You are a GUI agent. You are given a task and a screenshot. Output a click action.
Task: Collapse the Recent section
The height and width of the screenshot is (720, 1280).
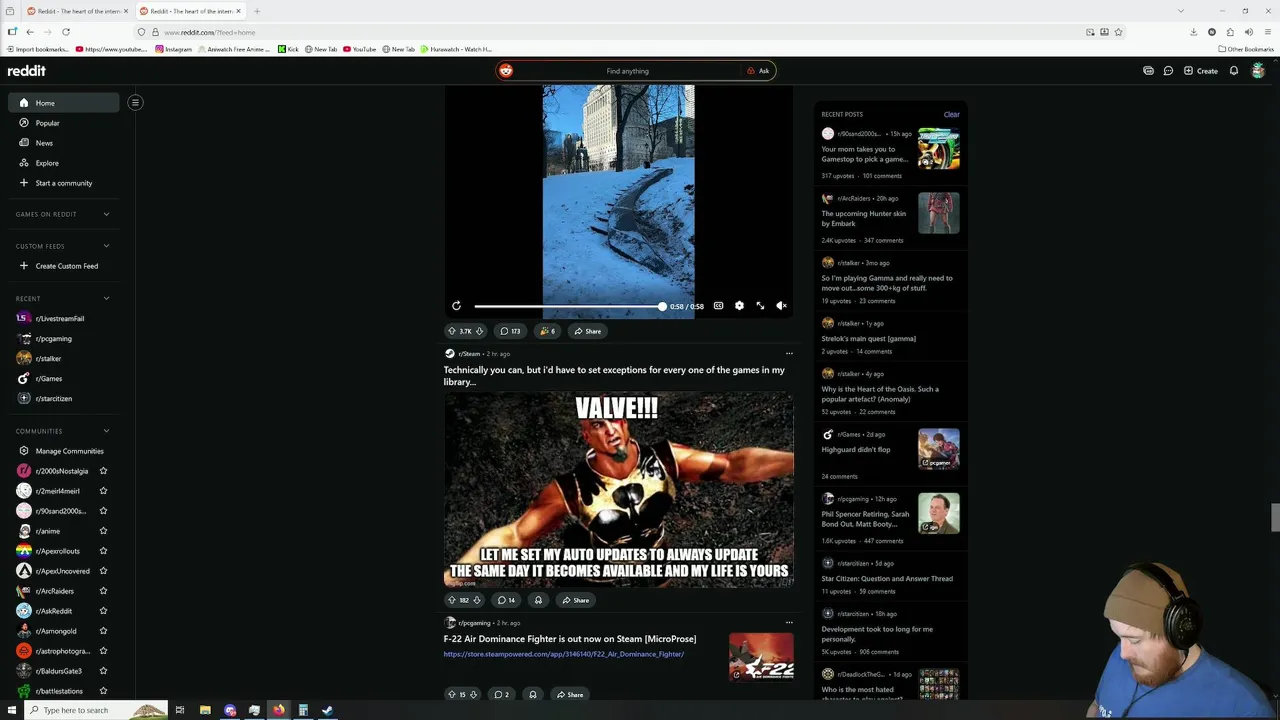[106, 298]
